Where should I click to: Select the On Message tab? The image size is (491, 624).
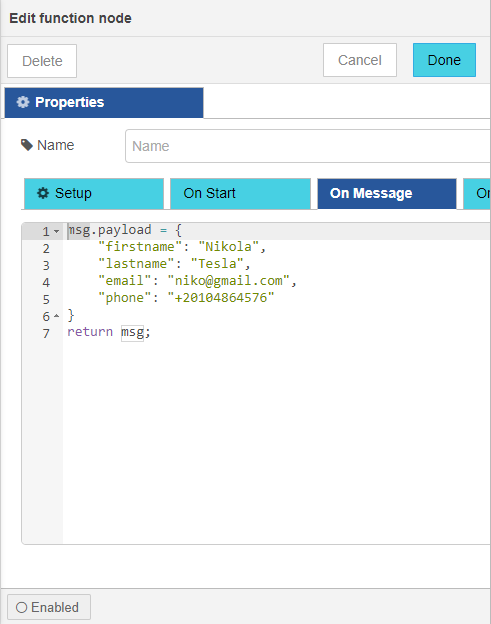(387, 193)
